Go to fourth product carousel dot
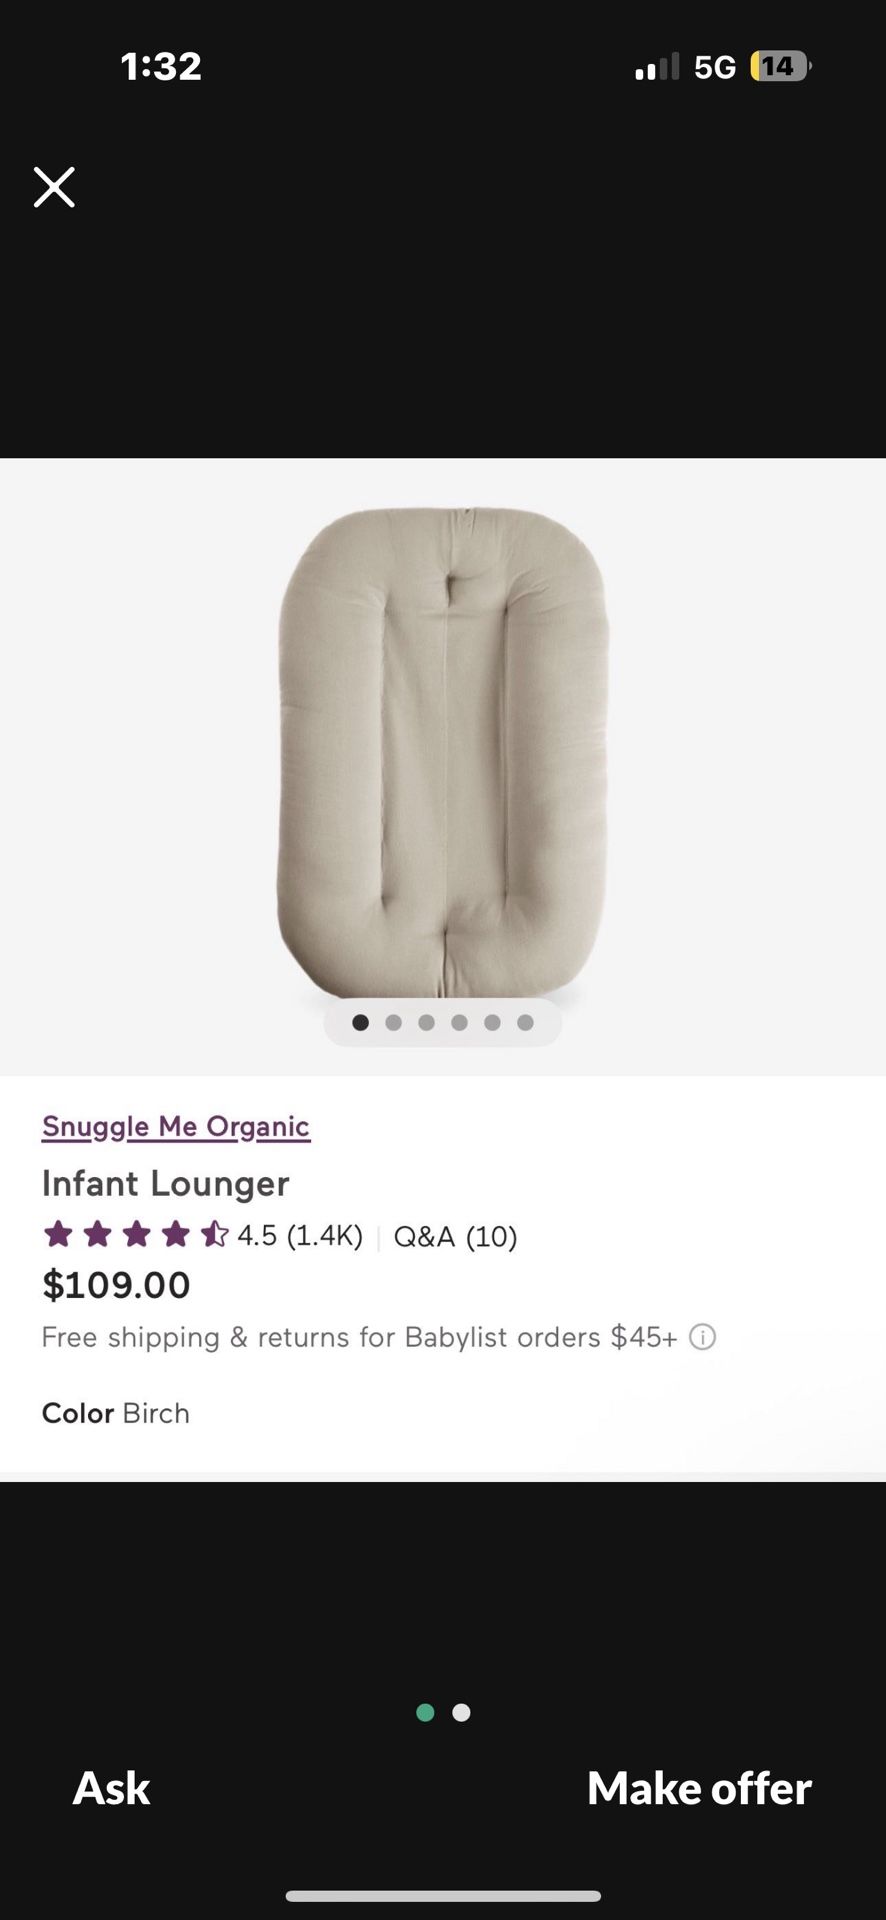886x1920 pixels. pos(460,1022)
